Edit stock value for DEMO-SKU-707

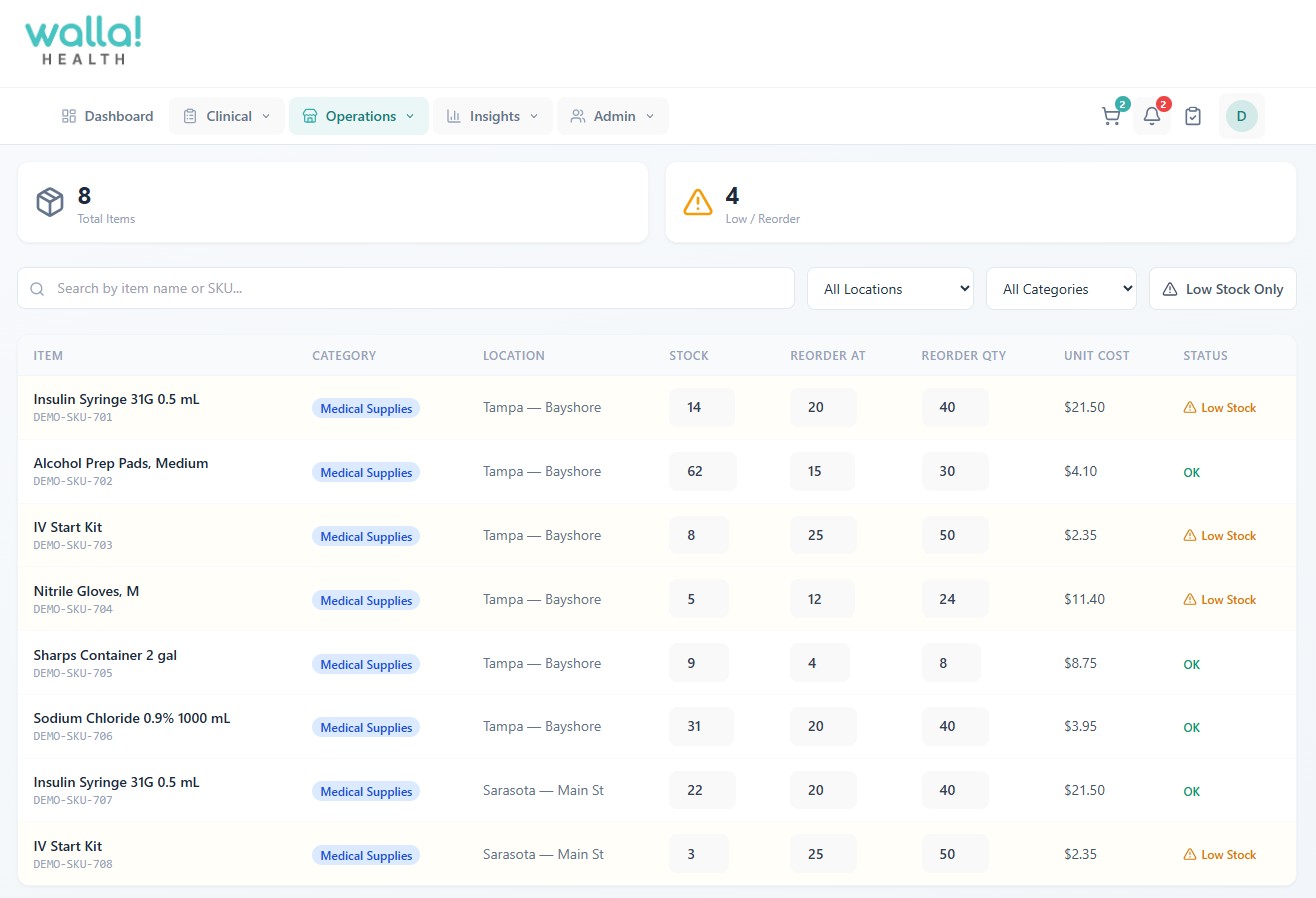click(702, 790)
